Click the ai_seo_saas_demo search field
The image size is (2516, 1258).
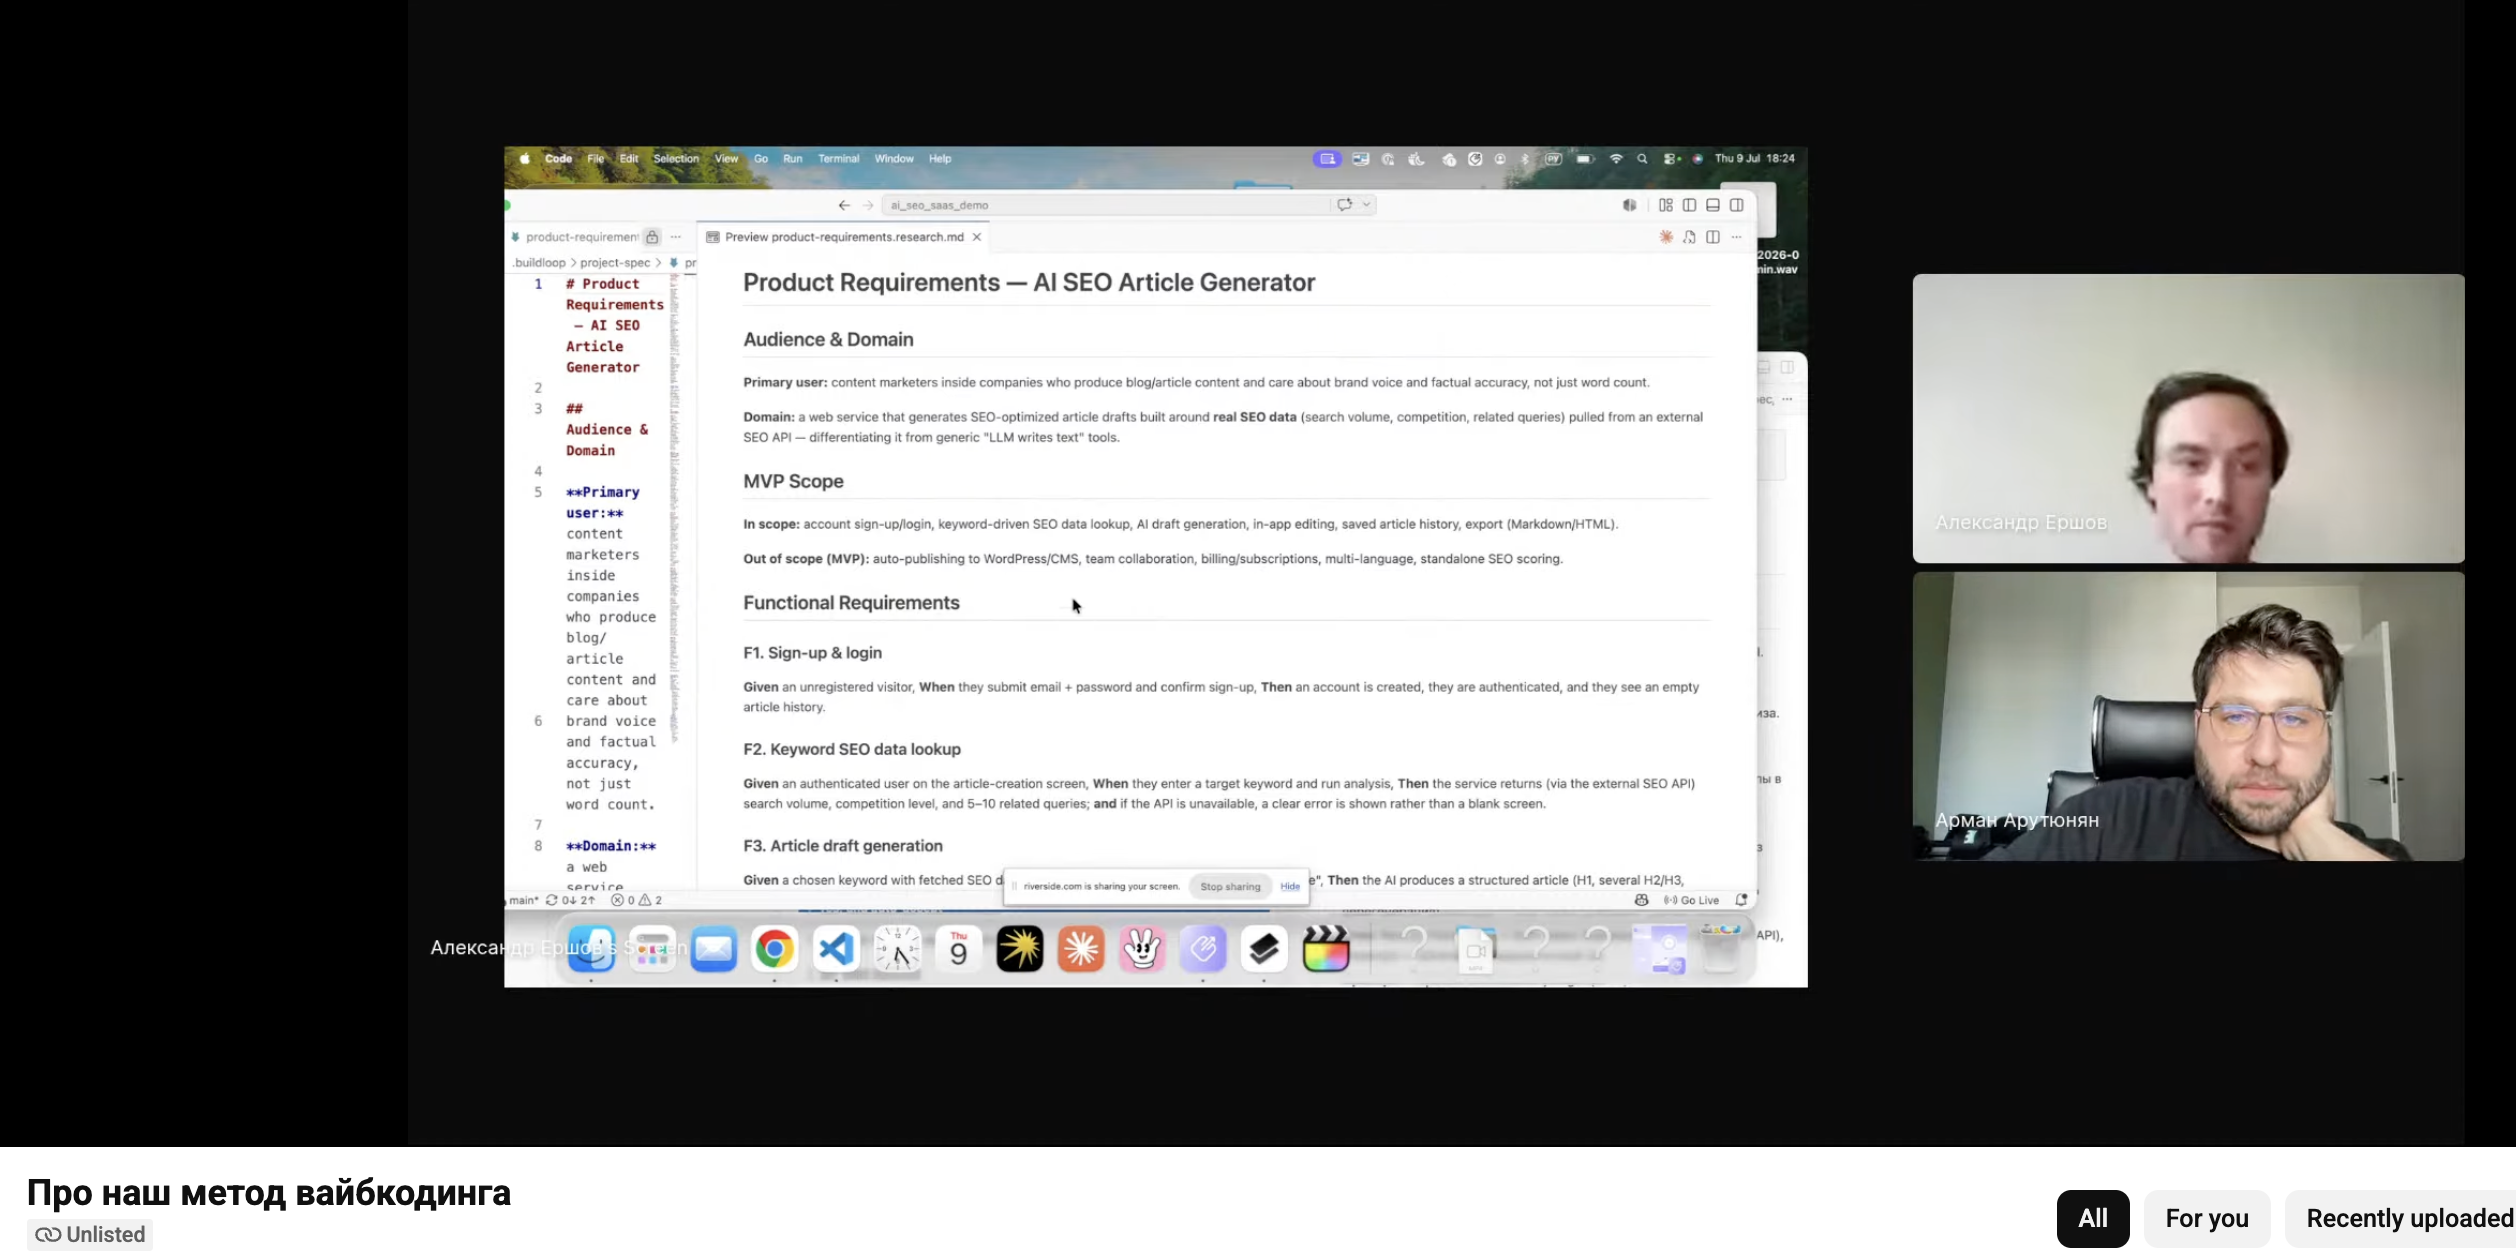click(x=1106, y=205)
